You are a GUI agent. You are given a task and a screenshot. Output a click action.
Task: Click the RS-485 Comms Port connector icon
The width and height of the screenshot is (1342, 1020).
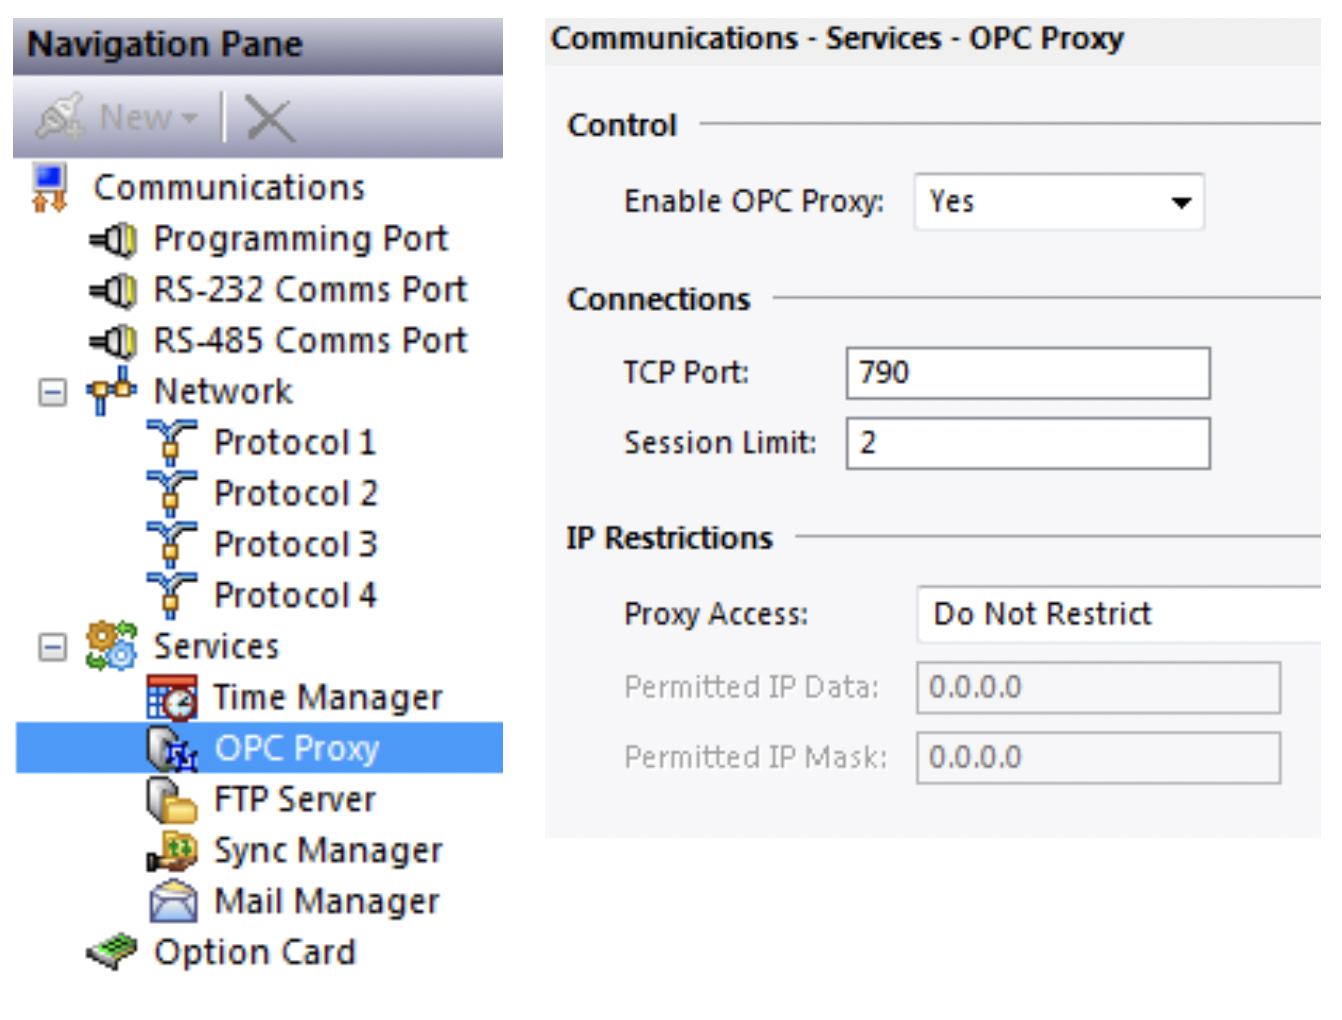[113, 341]
